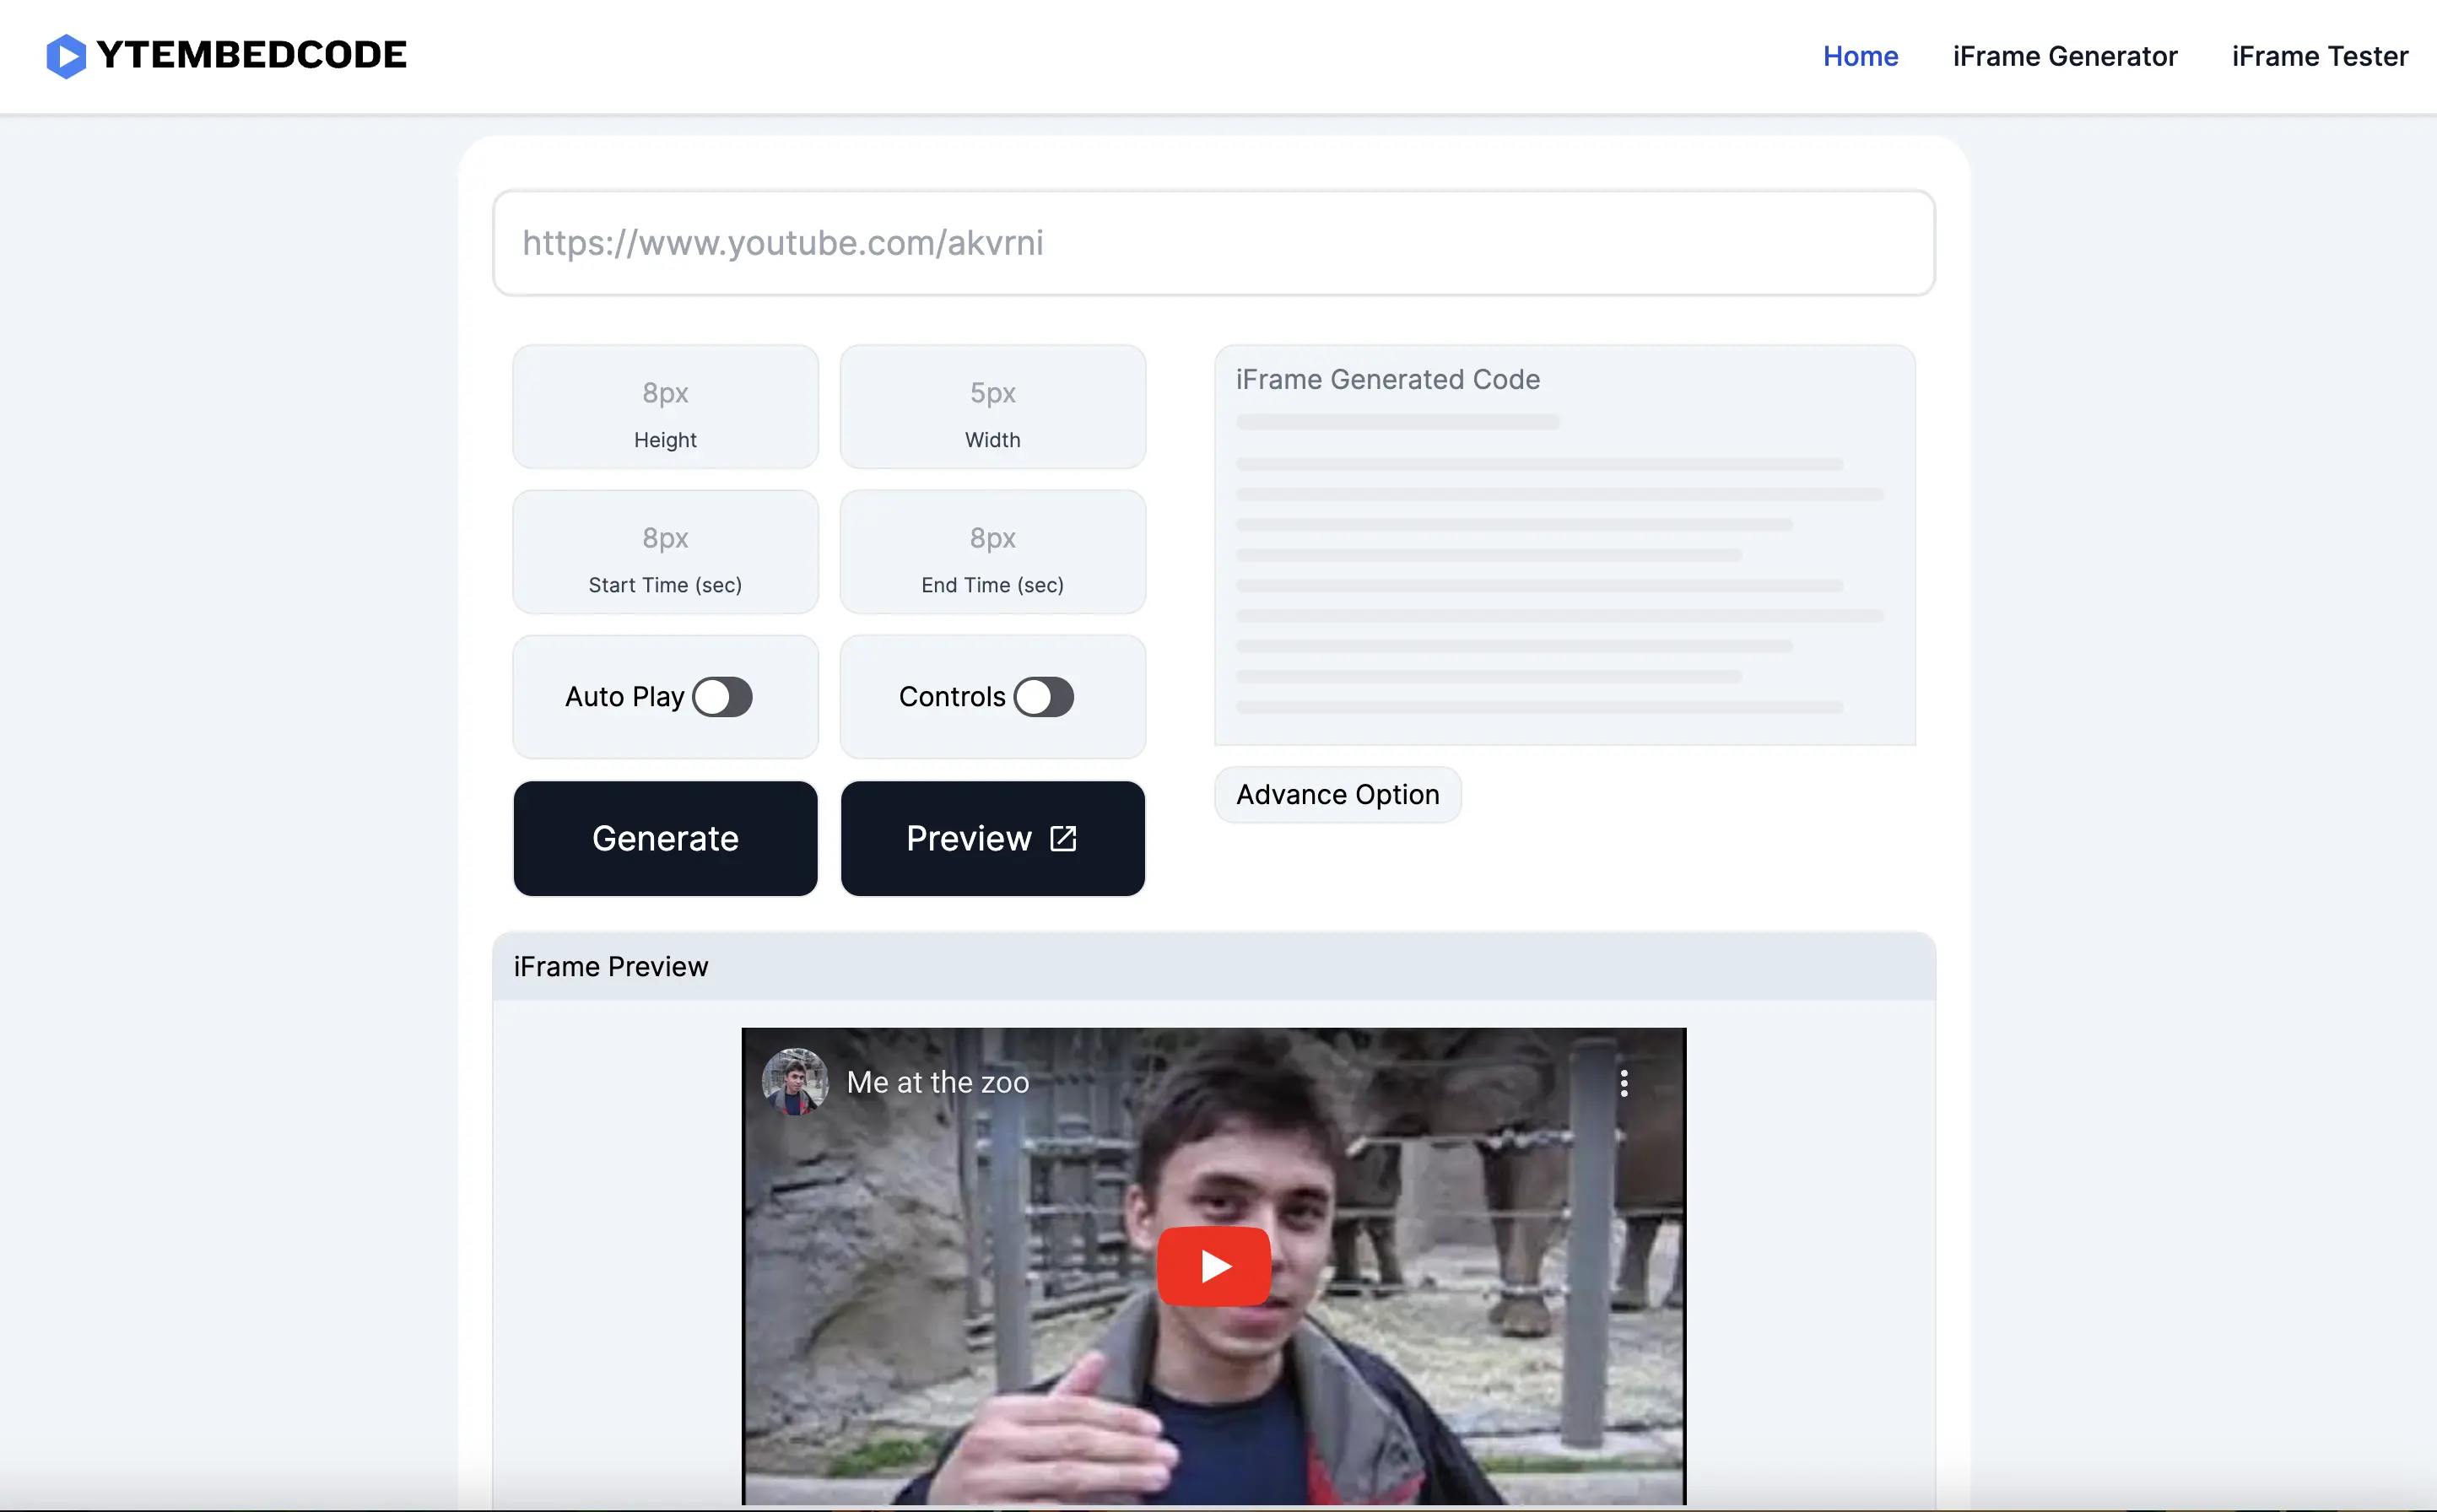Click the channel avatar in video preview
The height and width of the screenshot is (1512, 2437).
click(795, 1081)
